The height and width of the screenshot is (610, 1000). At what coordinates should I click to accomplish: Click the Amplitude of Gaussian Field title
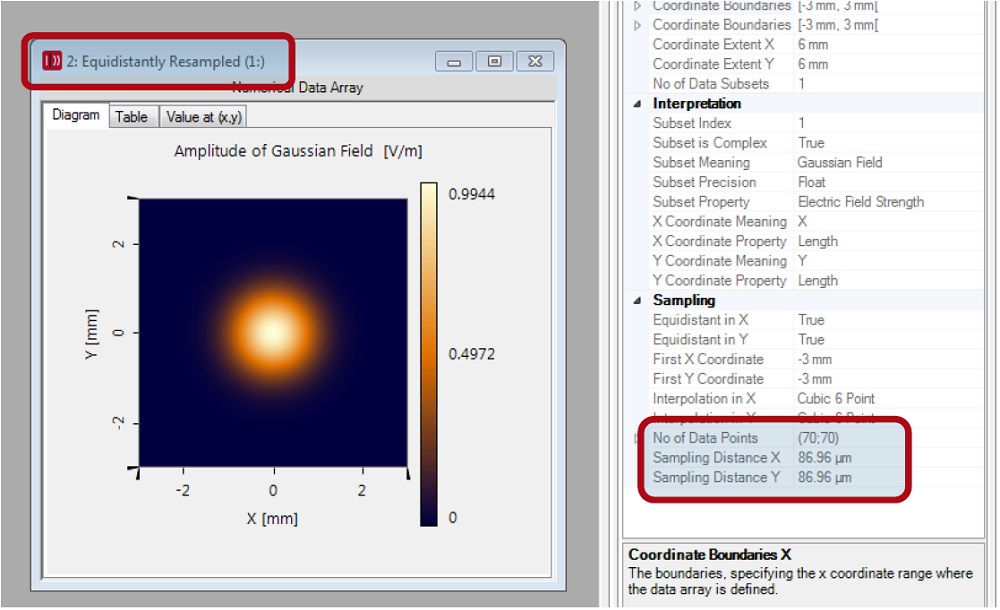point(298,151)
